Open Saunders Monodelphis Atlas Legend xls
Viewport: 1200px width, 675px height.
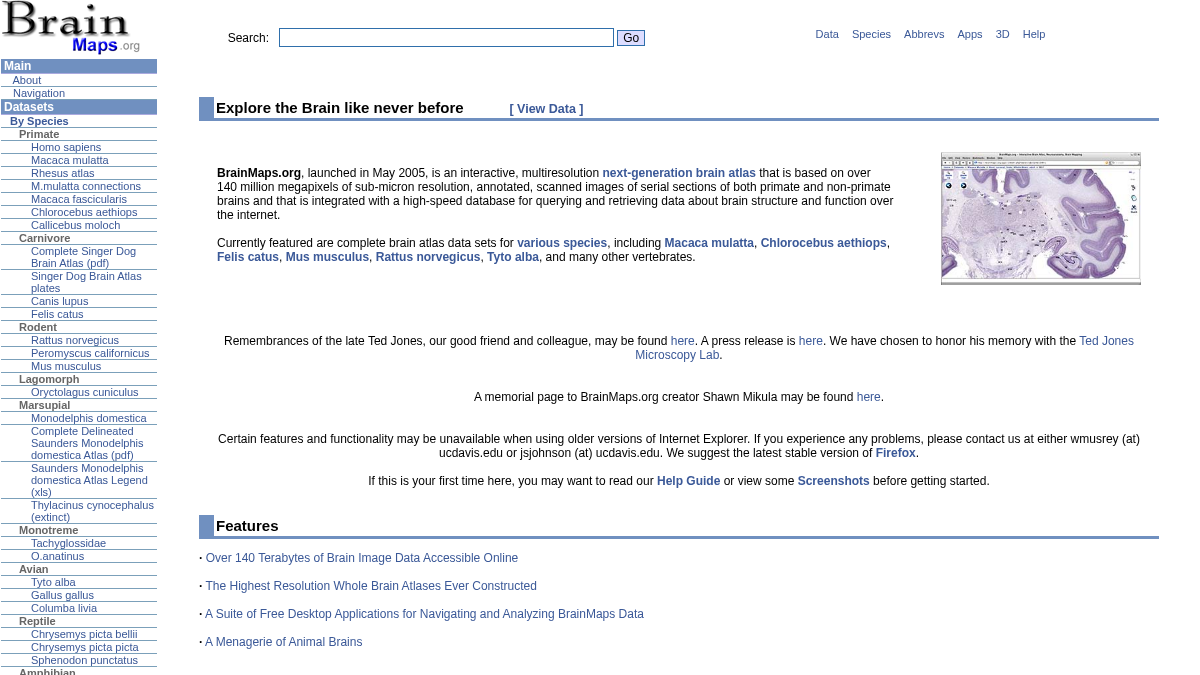click(x=89, y=480)
